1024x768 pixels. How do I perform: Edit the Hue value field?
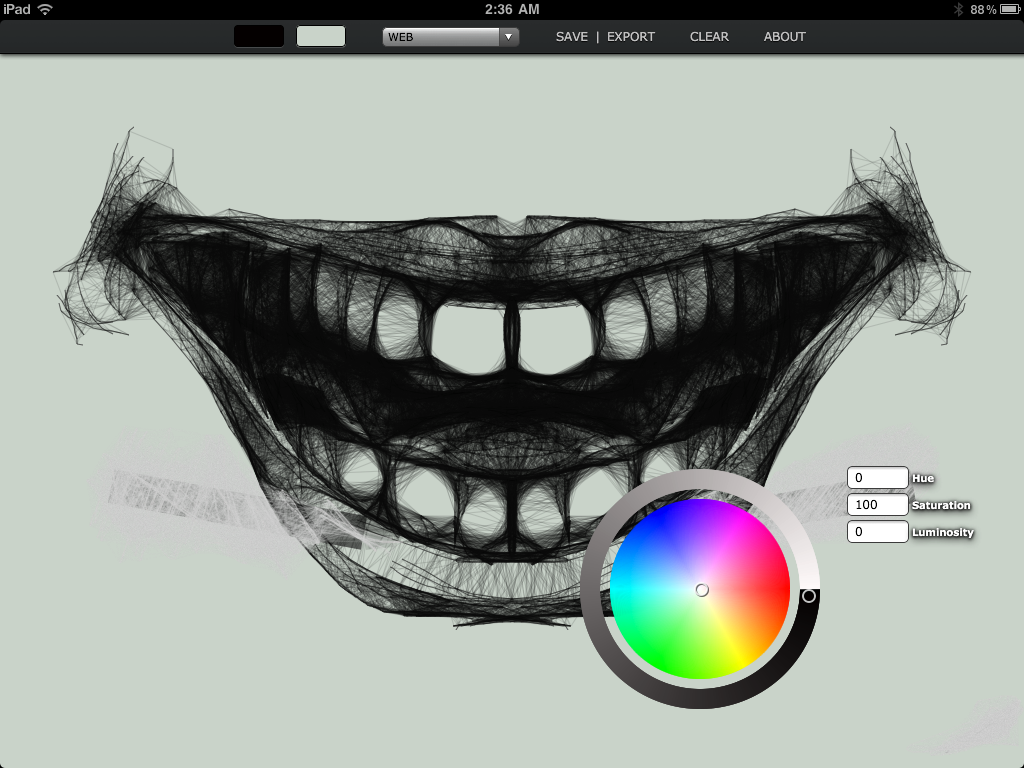tap(877, 478)
